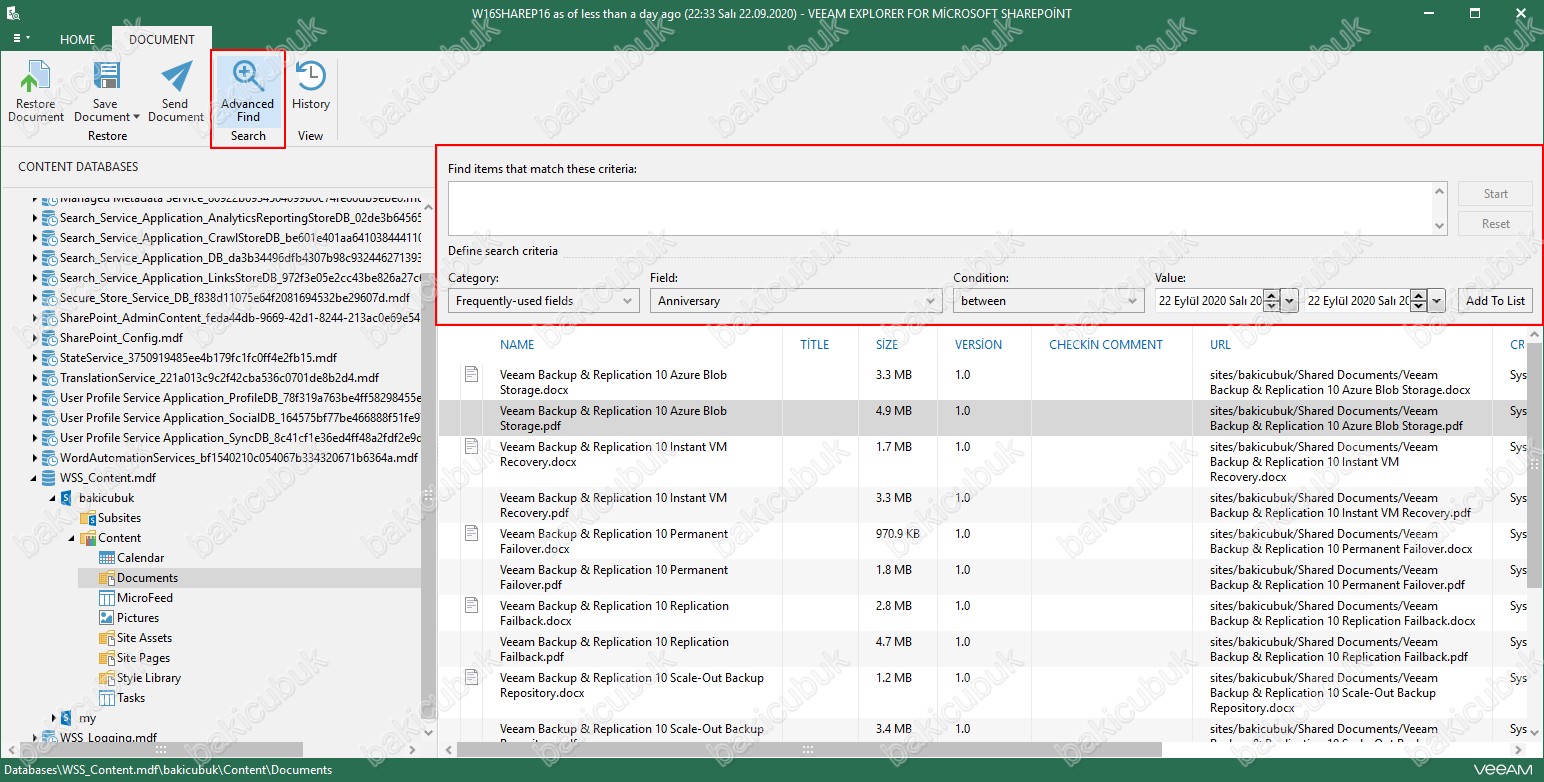The width and height of the screenshot is (1544, 782).
Task: Click Replication Failback.docx file icon
Action: 471,605
